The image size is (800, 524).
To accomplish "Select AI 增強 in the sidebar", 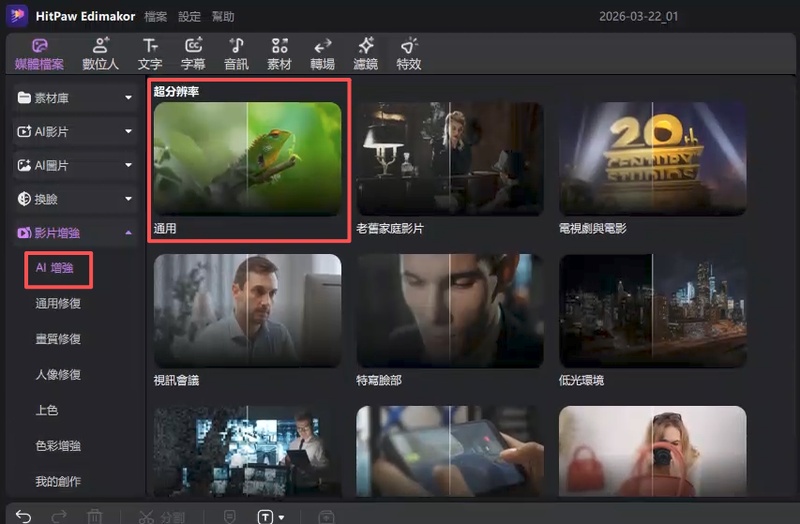I will pyautogui.click(x=55, y=268).
